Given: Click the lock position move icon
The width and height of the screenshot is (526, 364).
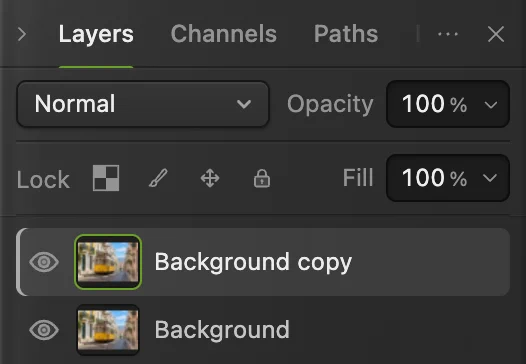Looking at the screenshot, I should pyautogui.click(x=210, y=178).
